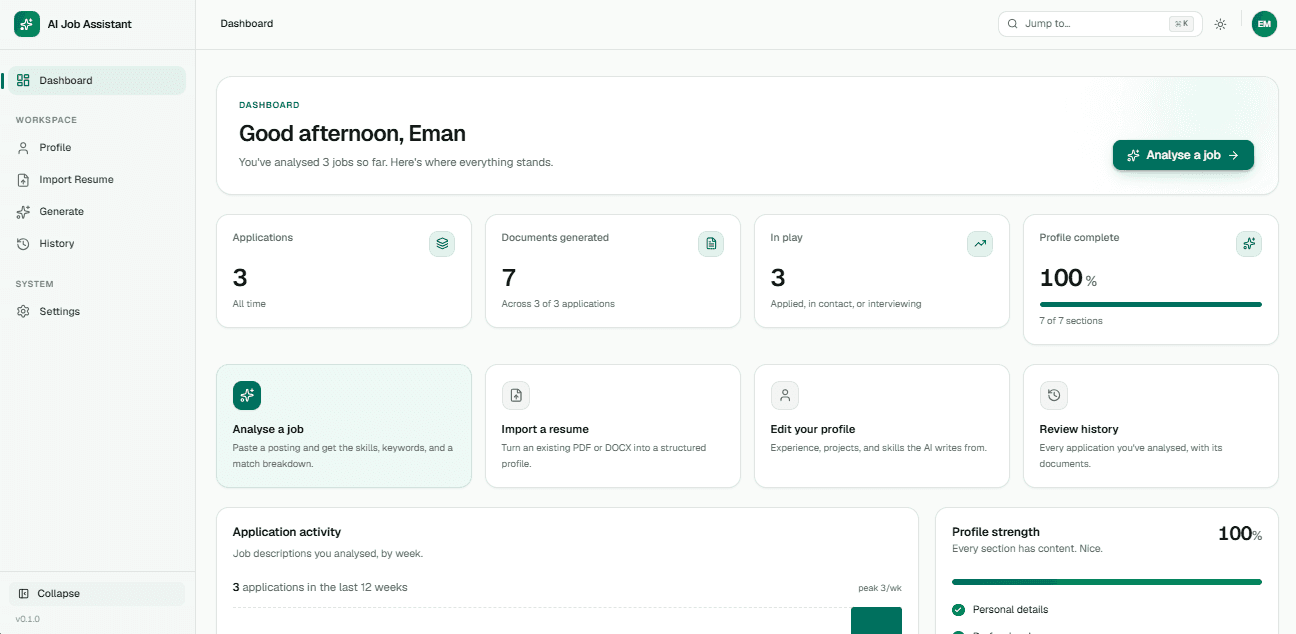Click the 'Personal details' label
The height and width of the screenshot is (634, 1296).
1010,610
